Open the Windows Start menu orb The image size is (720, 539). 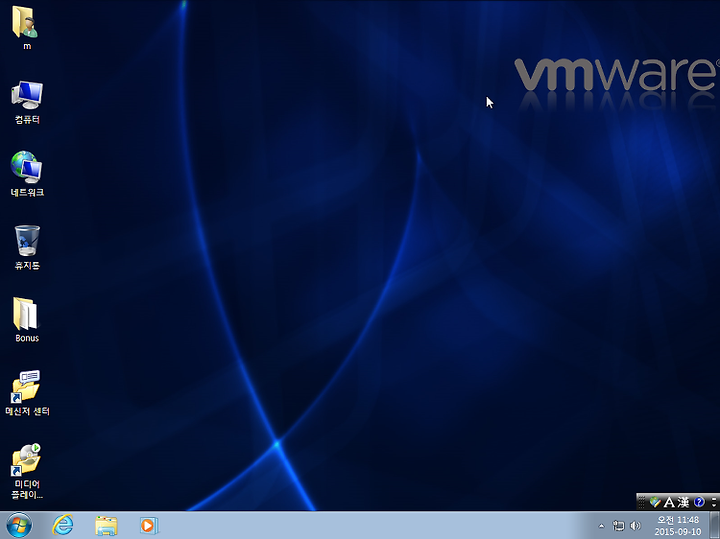pyautogui.click(x=19, y=525)
